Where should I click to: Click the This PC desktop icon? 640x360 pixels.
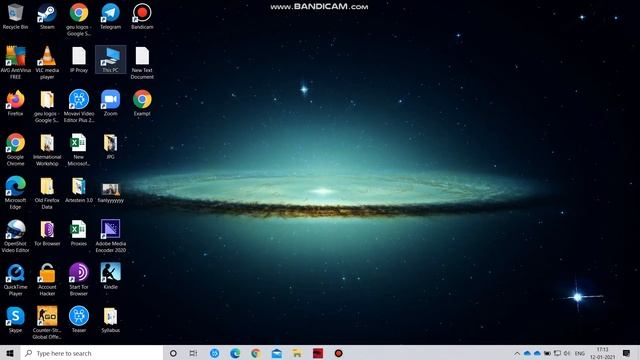(x=110, y=60)
